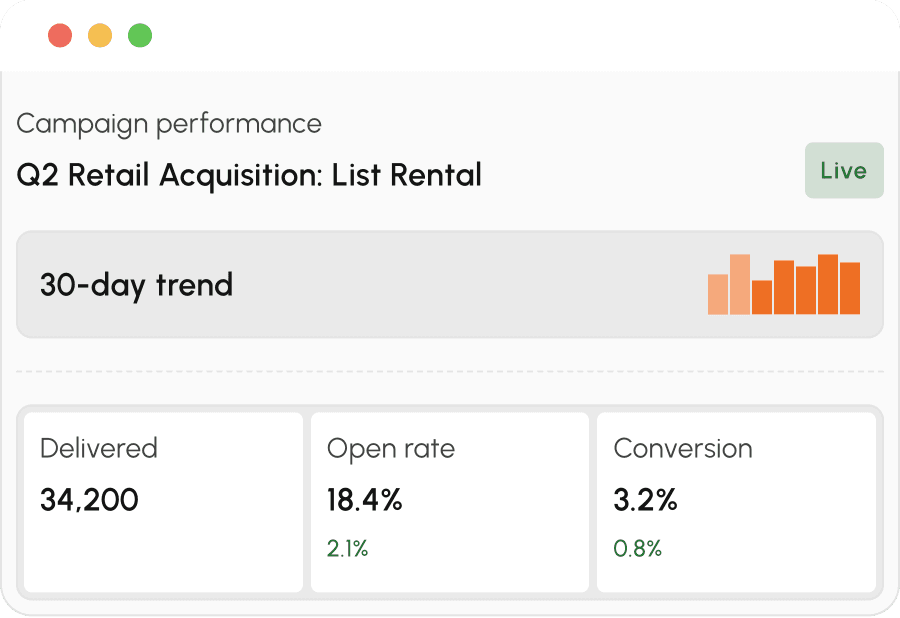Screen dimensions: 900x618
Task: Click the yellow minimize window button
Action: pyautogui.click(x=100, y=36)
